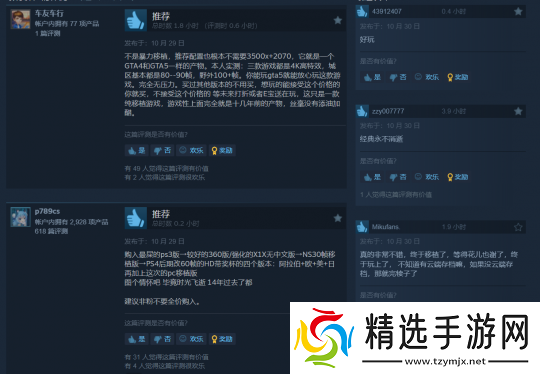Click '建议非粉不要全价购入' sentence
540x374 pixels.
[162, 302]
